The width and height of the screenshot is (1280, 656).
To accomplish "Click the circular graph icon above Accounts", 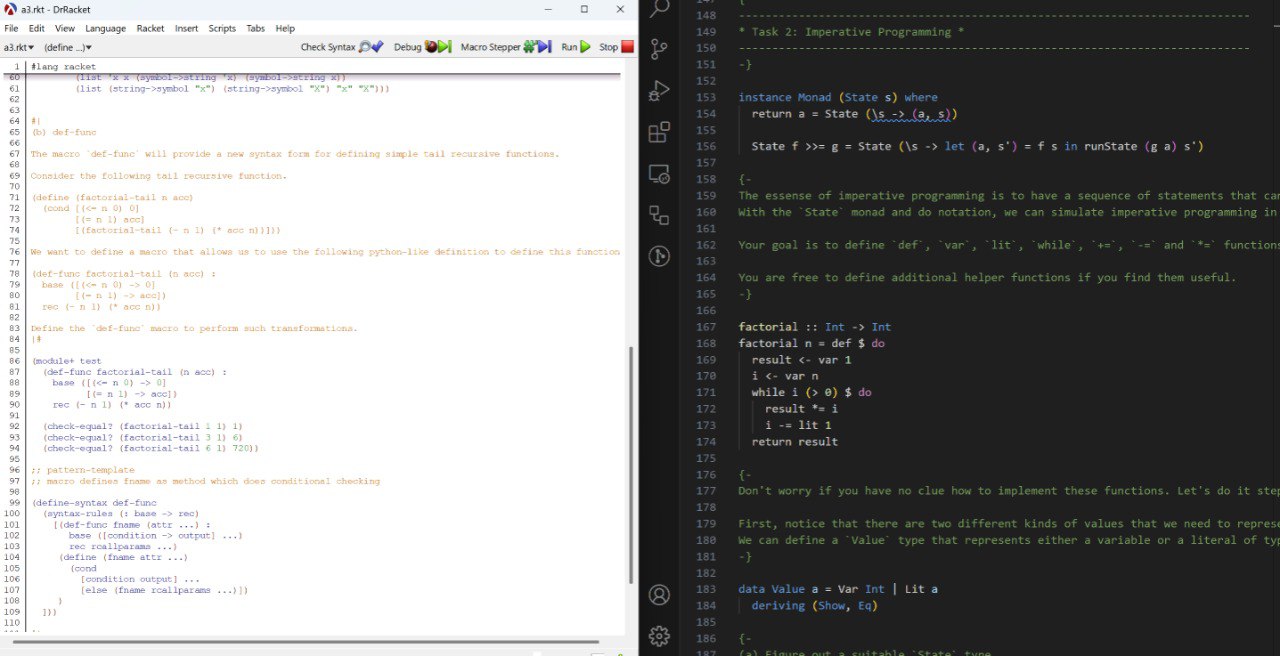I will click(x=659, y=257).
